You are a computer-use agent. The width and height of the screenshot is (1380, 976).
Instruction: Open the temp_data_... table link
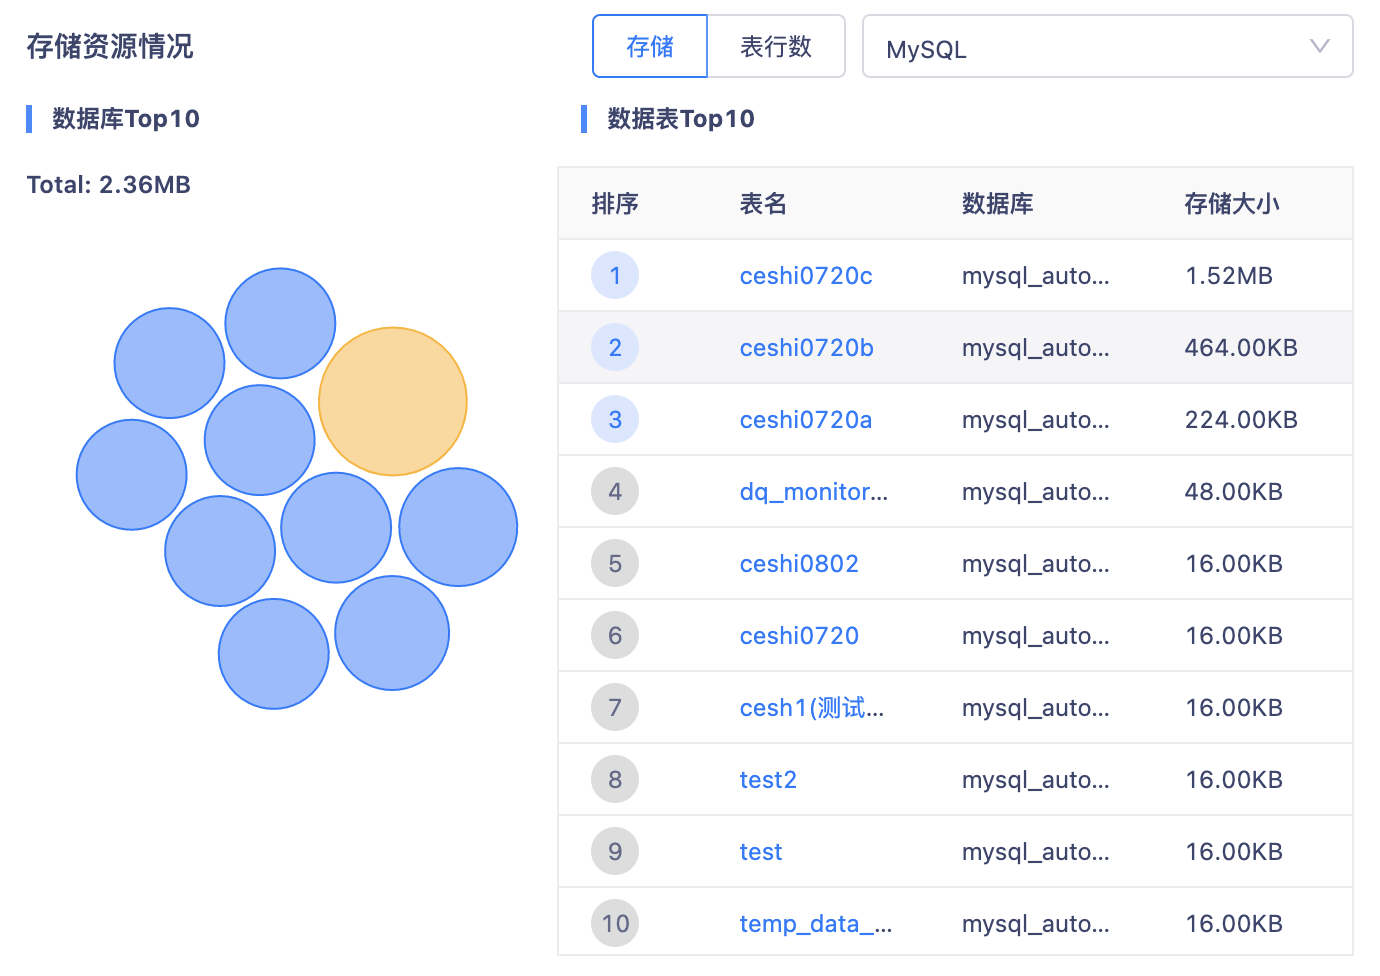pos(815,924)
